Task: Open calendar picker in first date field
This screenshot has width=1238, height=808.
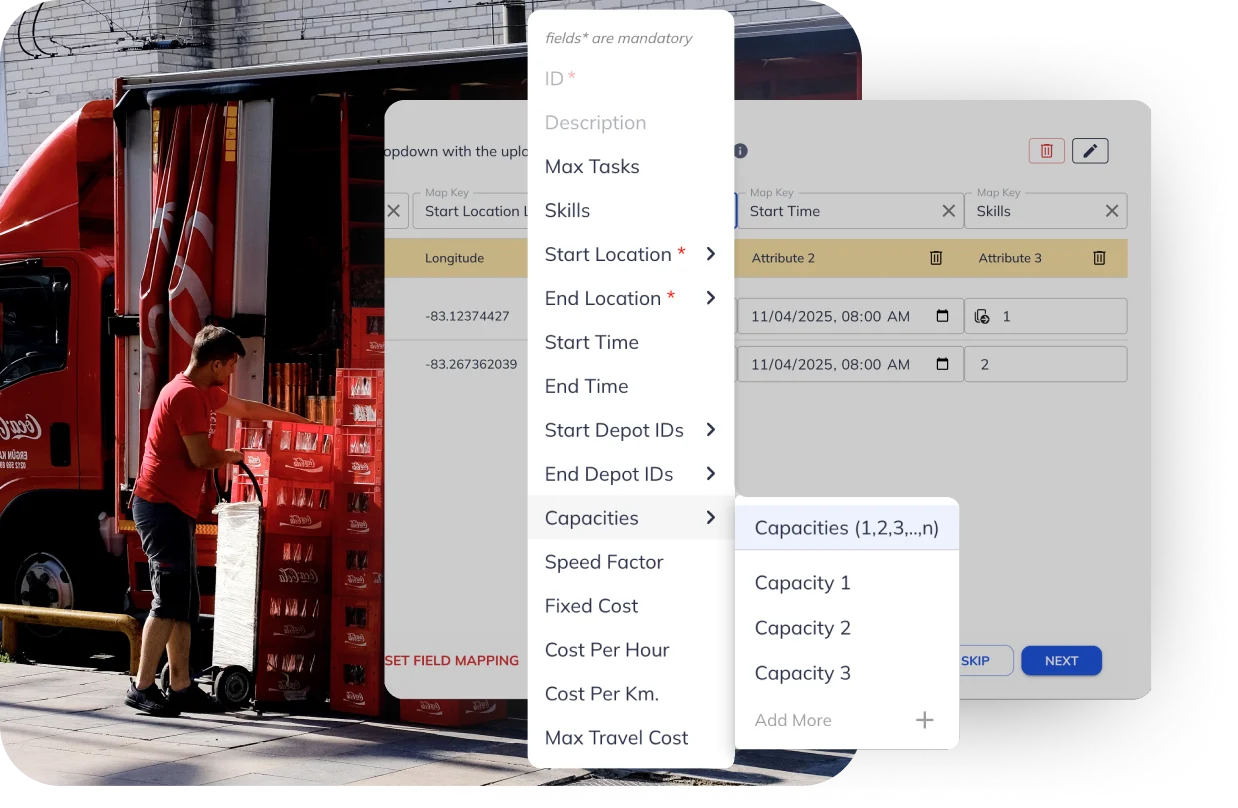Action: pos(942,316)
